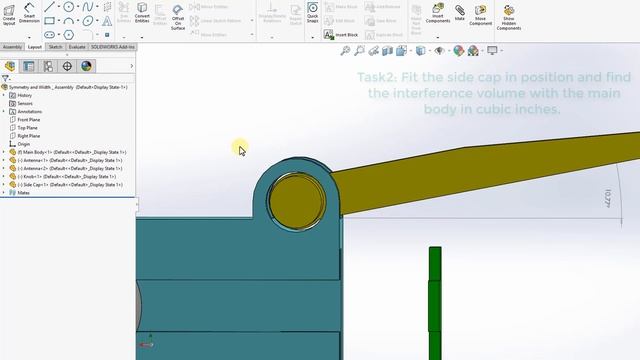Expand the Knob<1> component
640x360 pixels.
pyautogui.click(x=4, y=177)
